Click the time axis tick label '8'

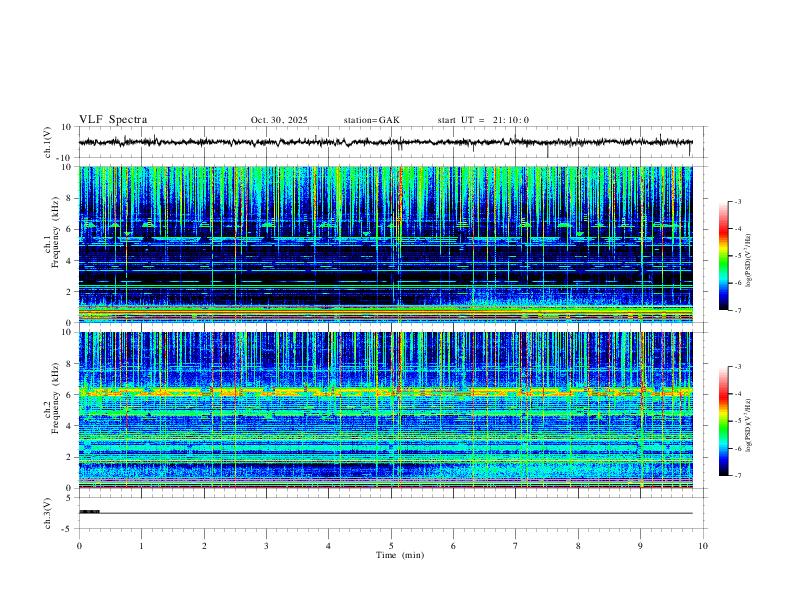pyautogui.click(x=578, y=546)
